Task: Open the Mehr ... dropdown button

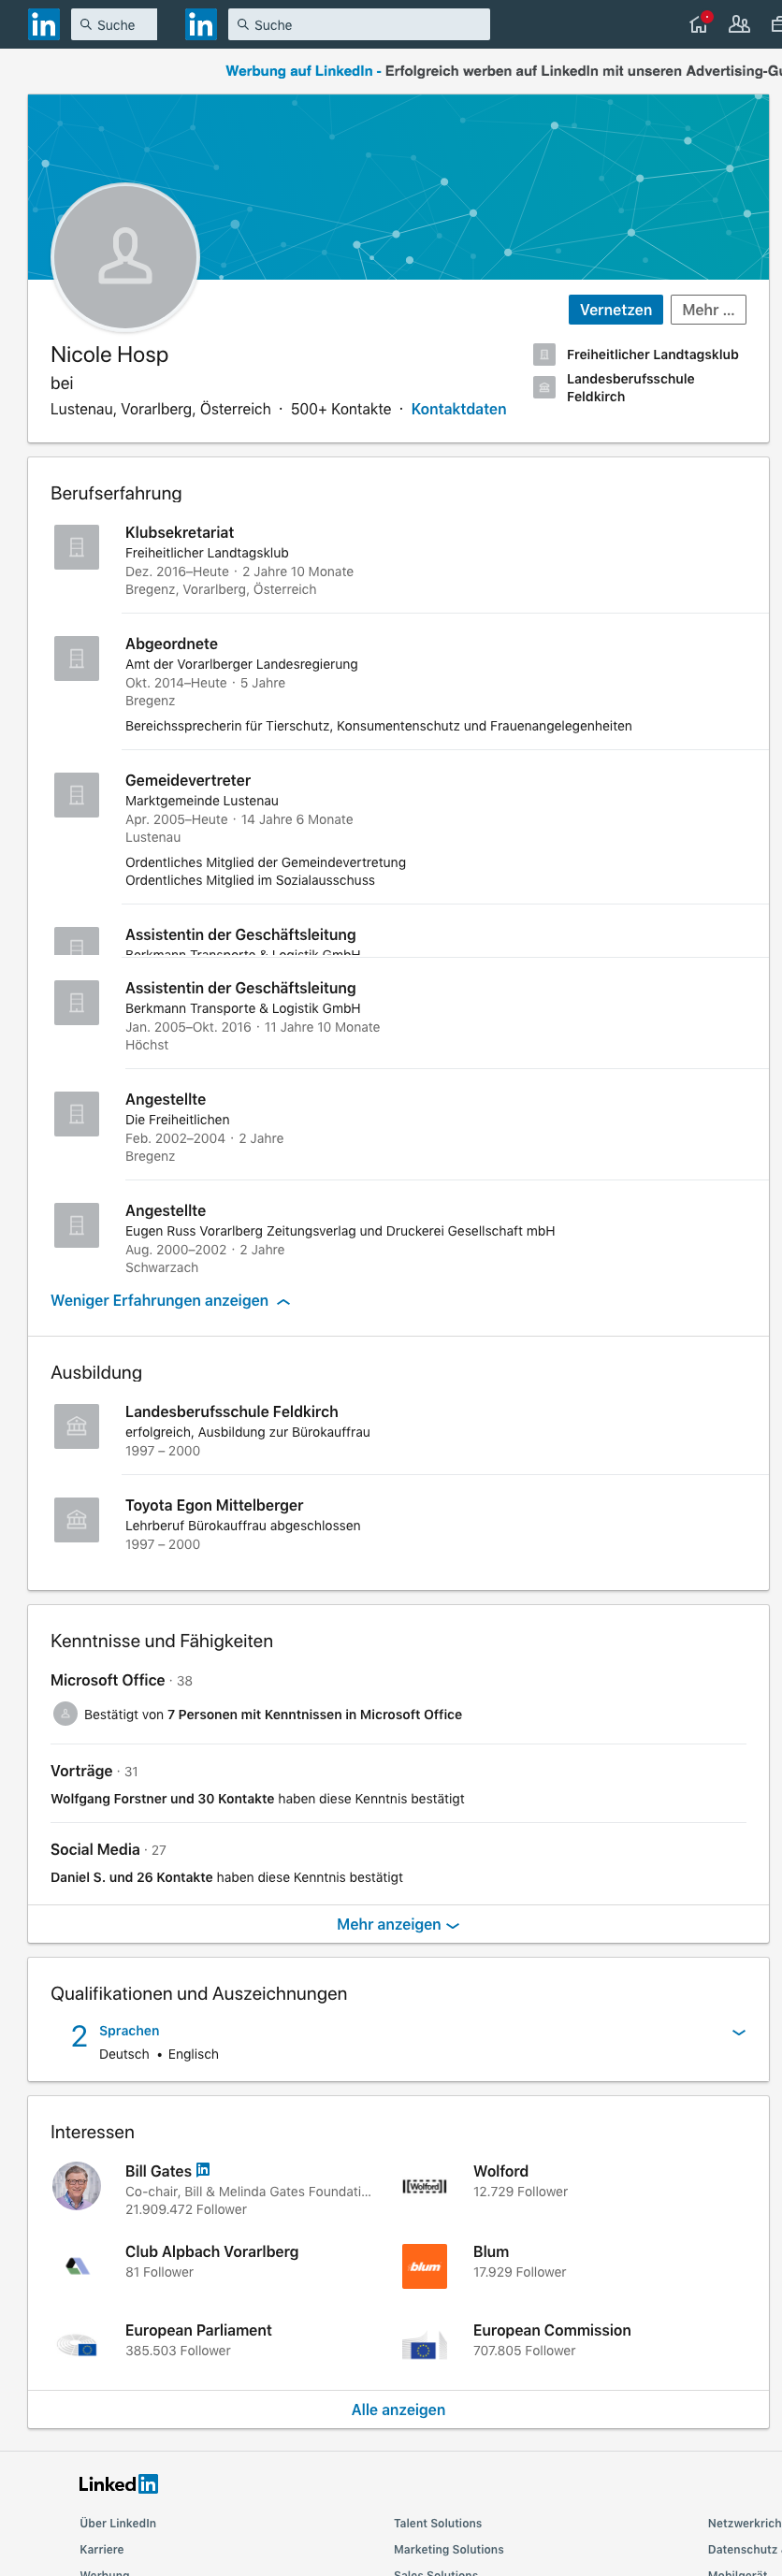Action: coord(708,310)
